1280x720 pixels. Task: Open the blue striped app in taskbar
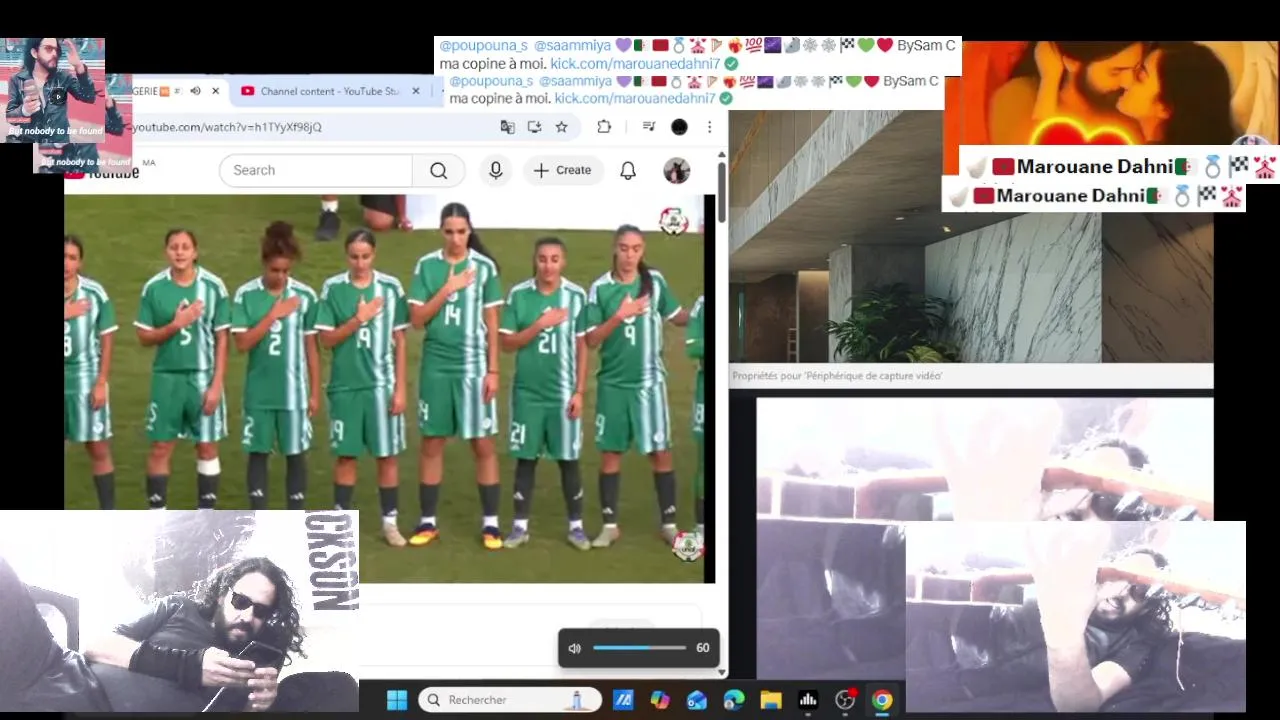click(x=623, y=700)
